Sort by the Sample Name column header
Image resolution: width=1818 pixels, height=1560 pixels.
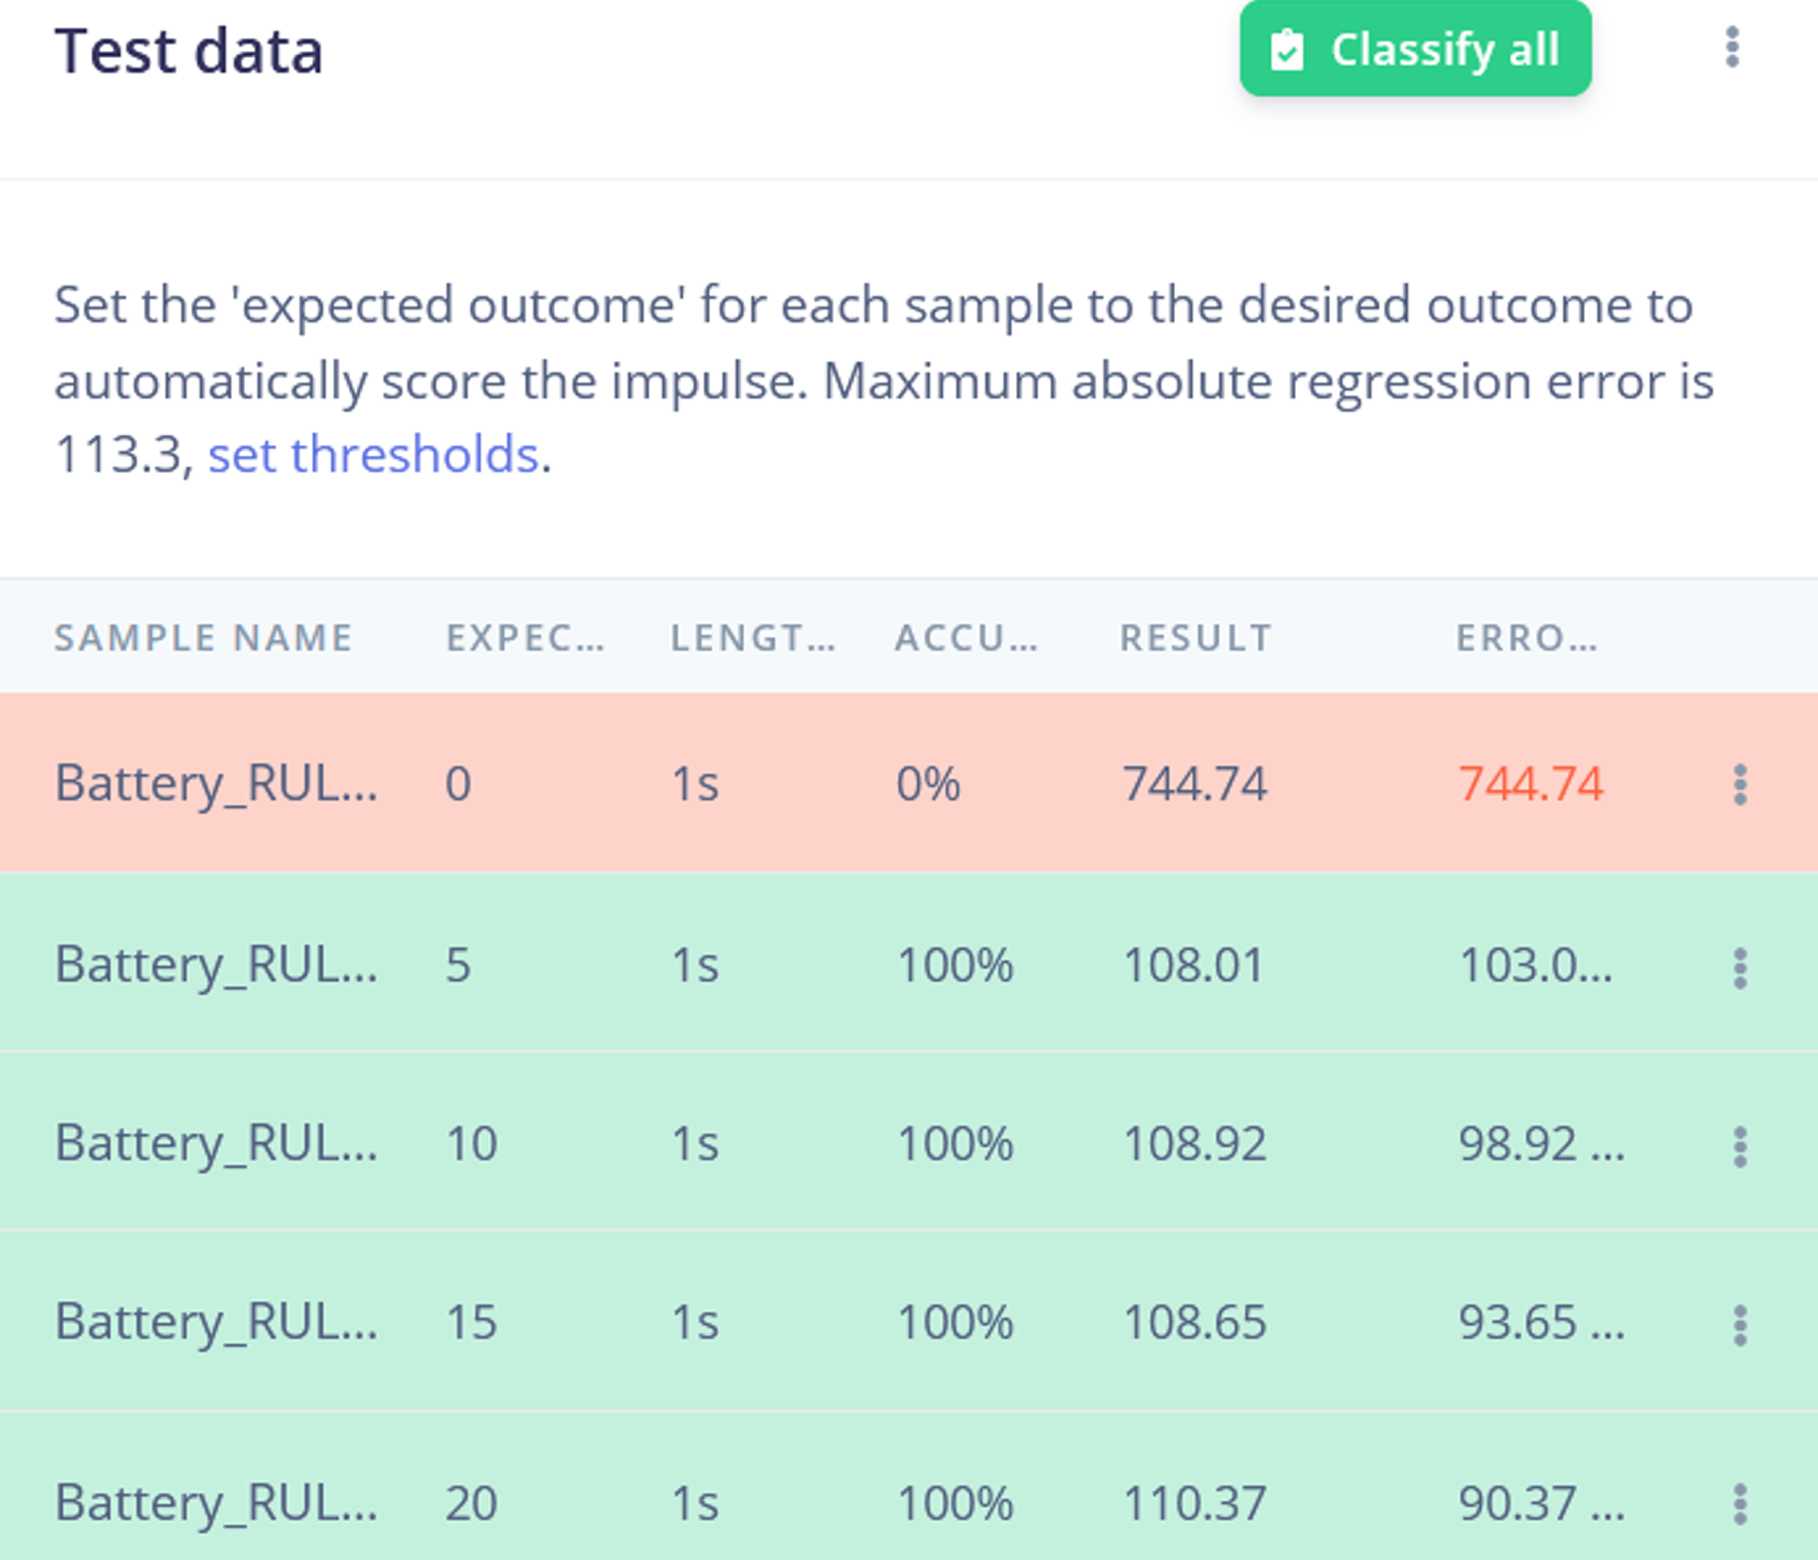click(203, 638)
